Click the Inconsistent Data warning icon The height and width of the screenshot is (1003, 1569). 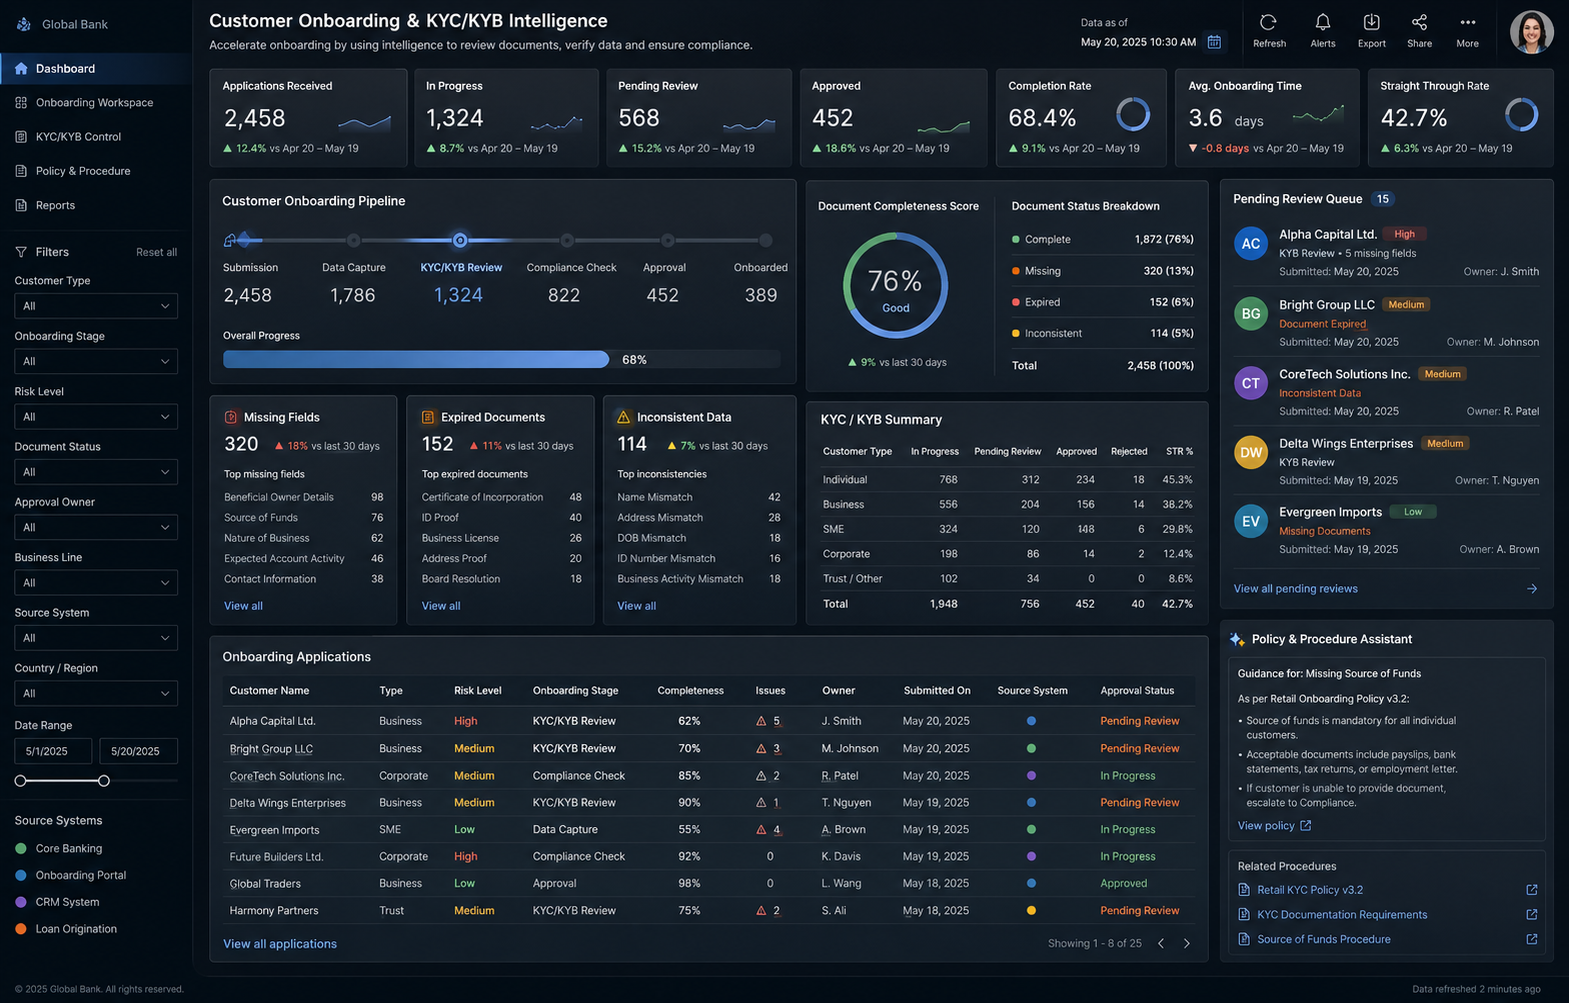pos(624,417)
